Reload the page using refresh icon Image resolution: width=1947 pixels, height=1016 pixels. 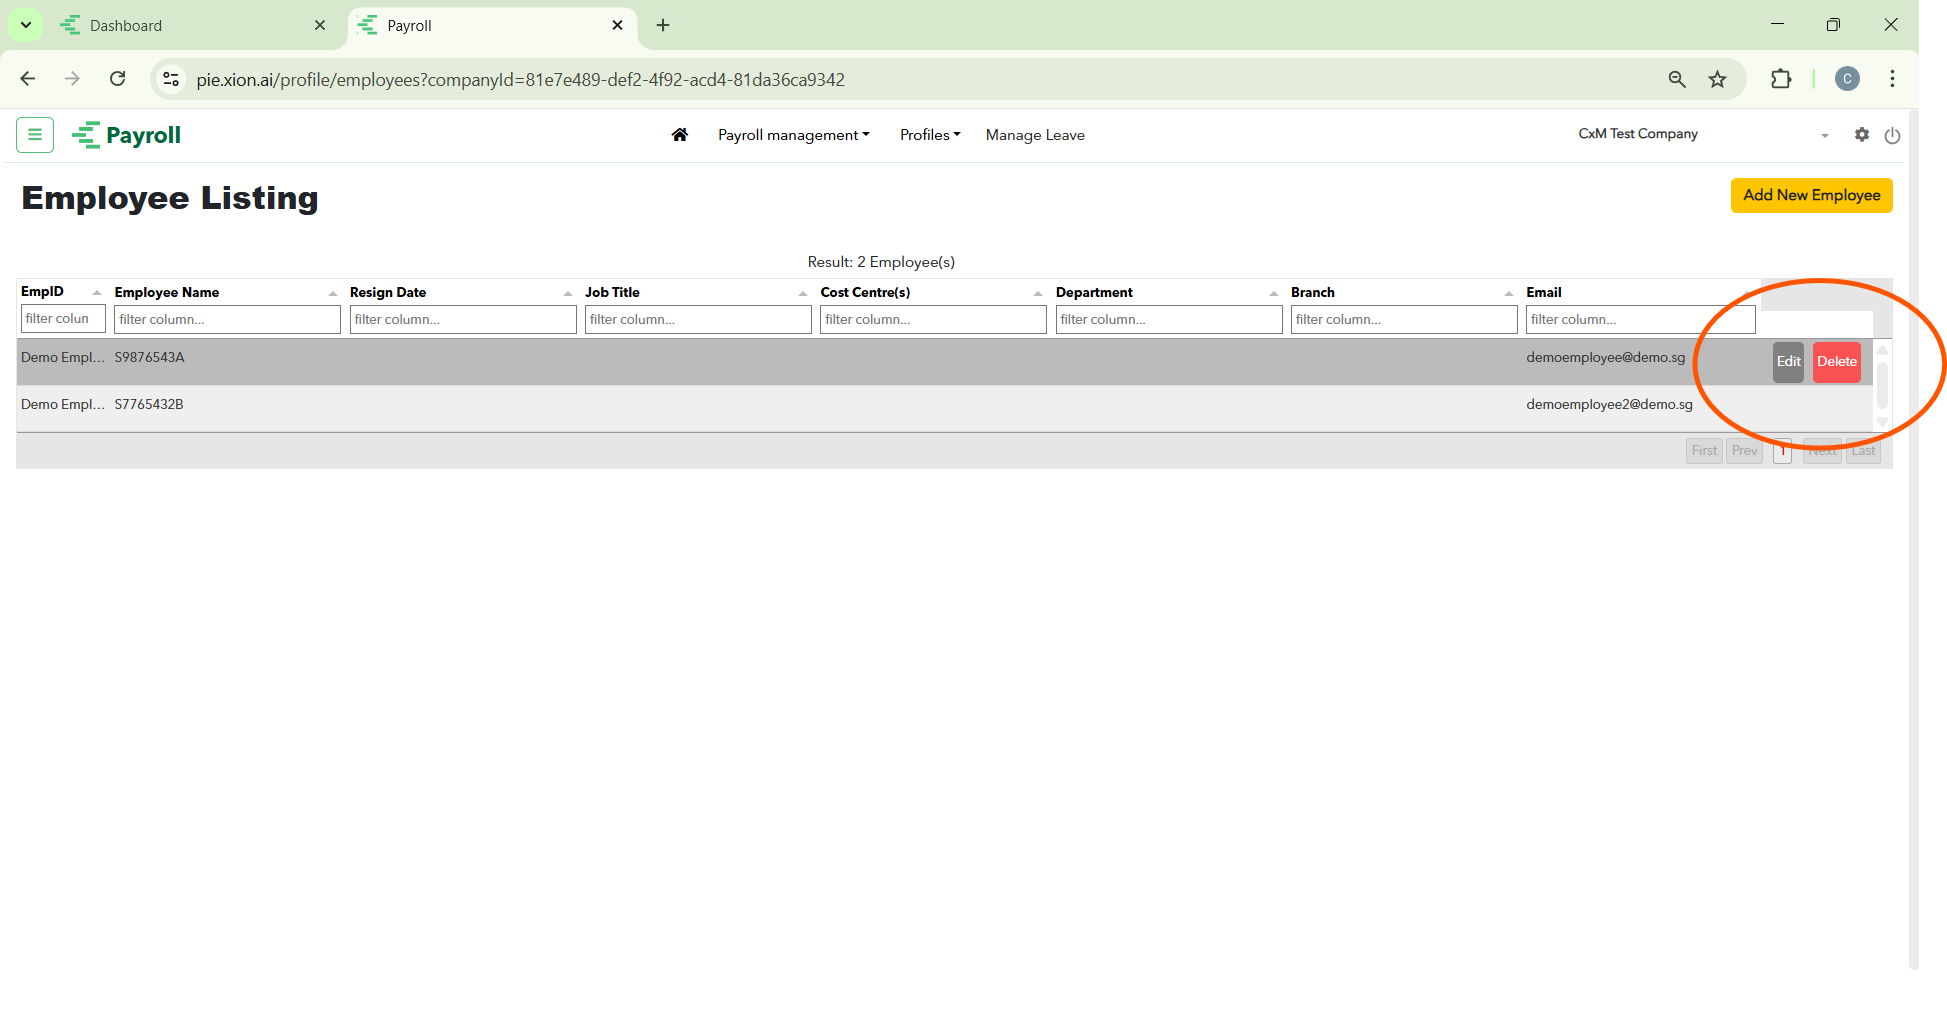pos(118,79)
